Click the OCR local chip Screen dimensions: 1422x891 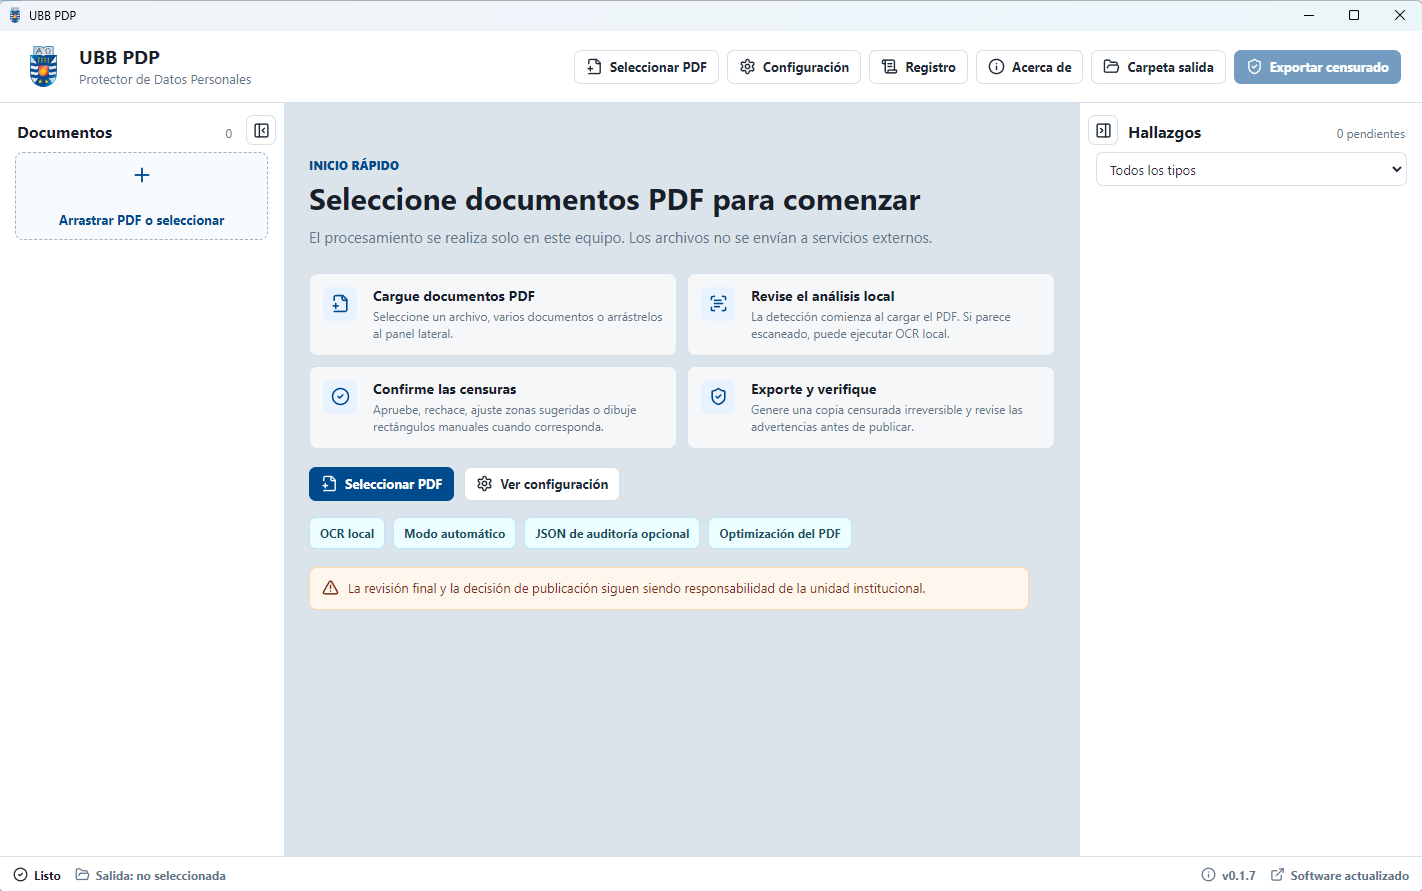point(347,534)
